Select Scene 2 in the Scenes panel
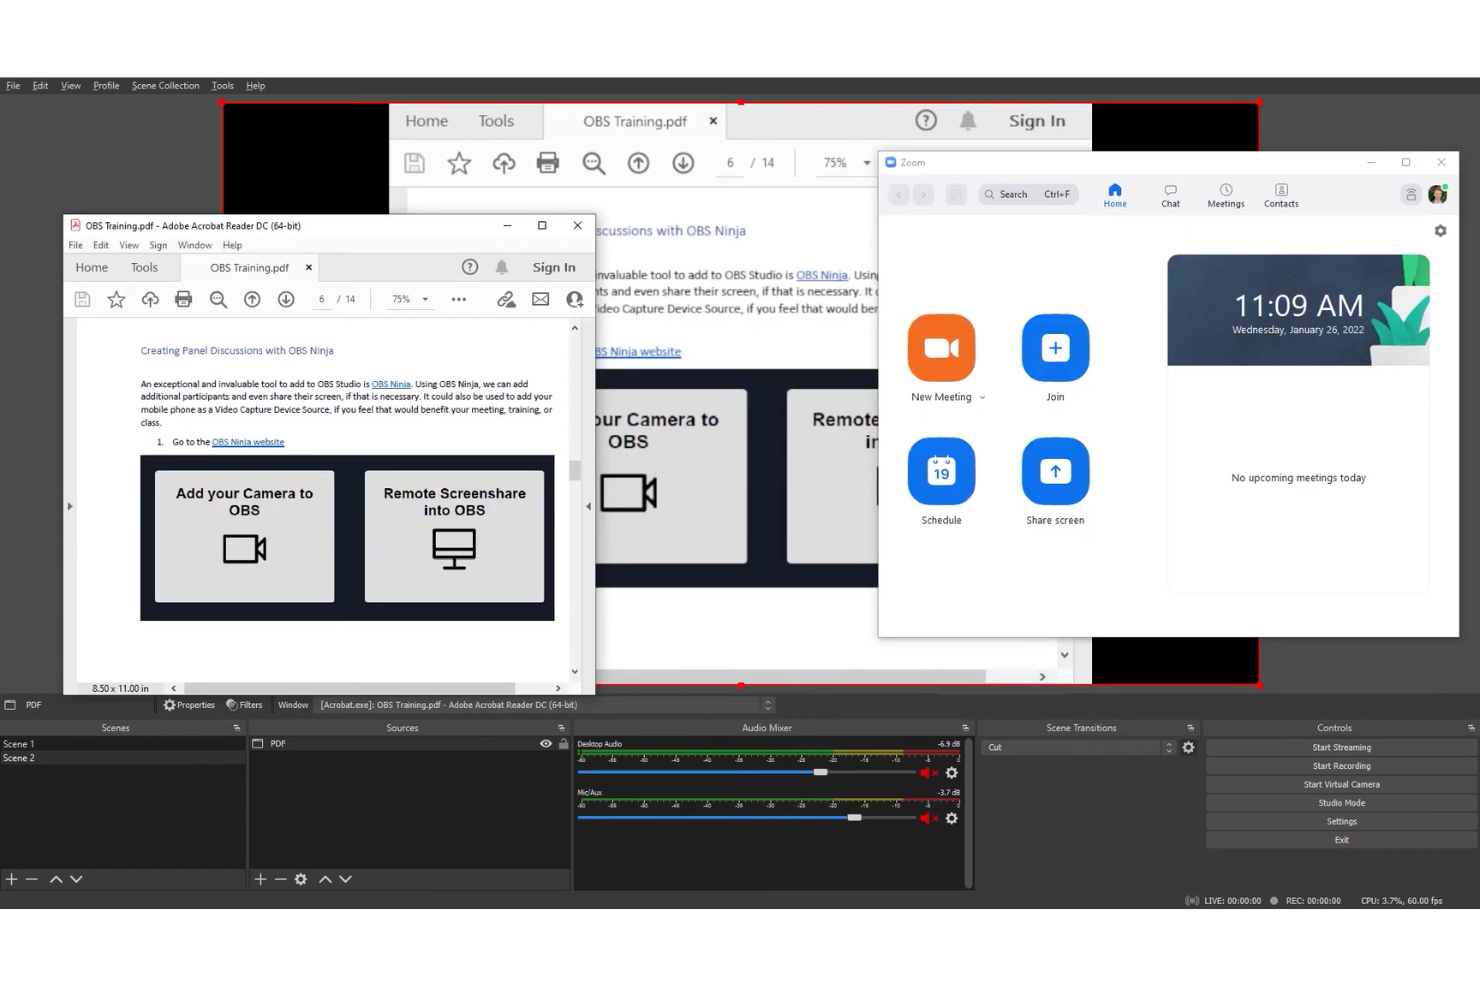 tap(19, 757)
